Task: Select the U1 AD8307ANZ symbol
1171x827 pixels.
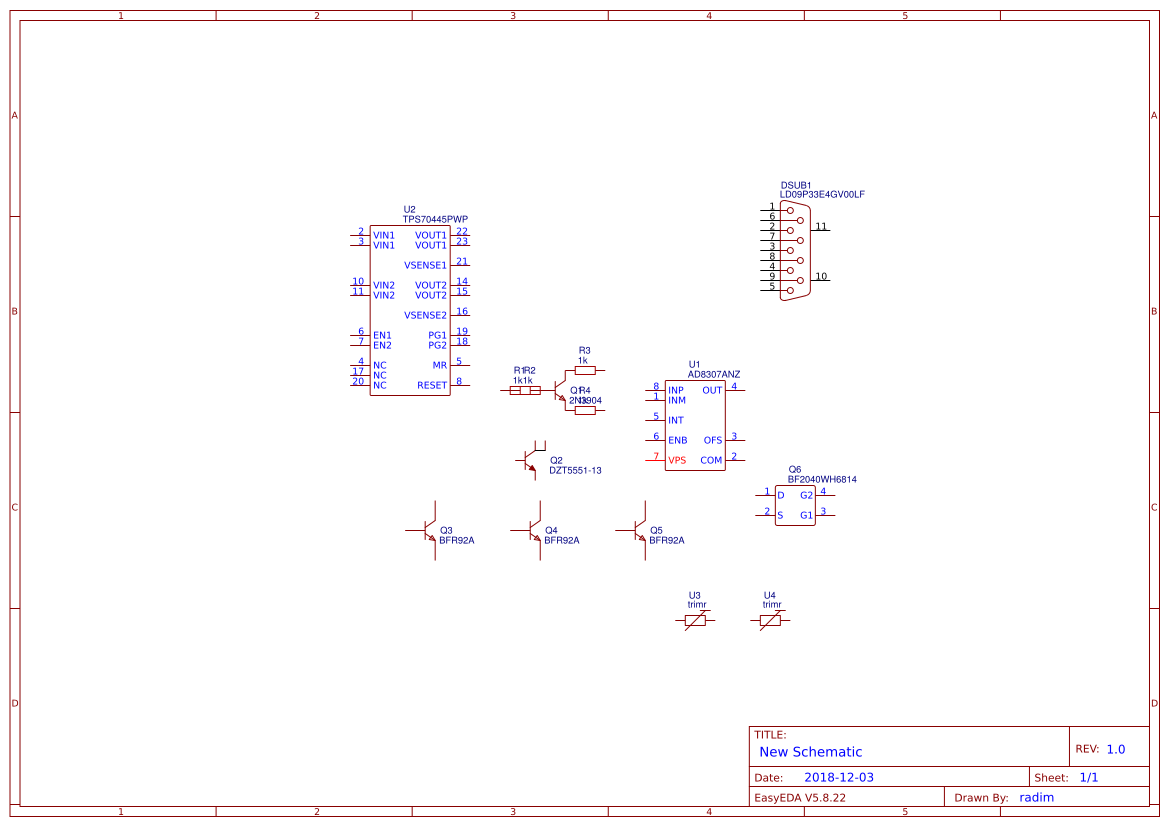Action: click(x=697, y=425)
